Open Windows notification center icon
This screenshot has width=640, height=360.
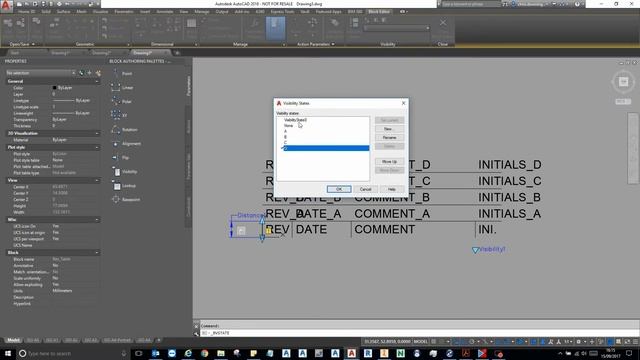629,353
